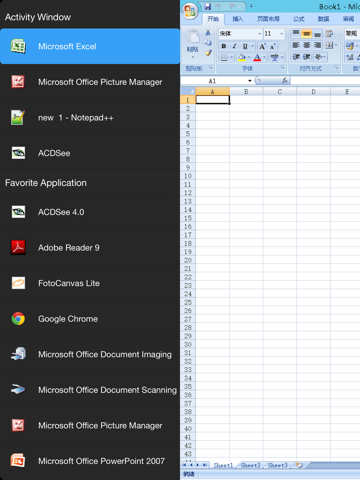Image resolution: width=360 pixels, height=480 pixels.
Task: Click the Borders icon
Action: coord(224,58)
